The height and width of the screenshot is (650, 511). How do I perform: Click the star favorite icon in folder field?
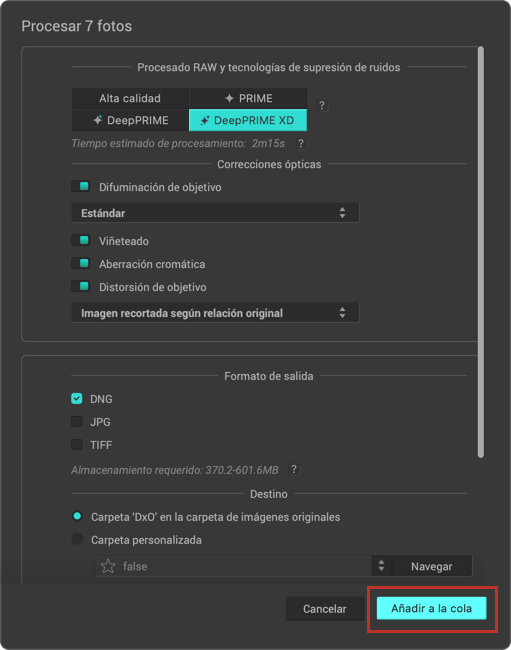(108, 566)
